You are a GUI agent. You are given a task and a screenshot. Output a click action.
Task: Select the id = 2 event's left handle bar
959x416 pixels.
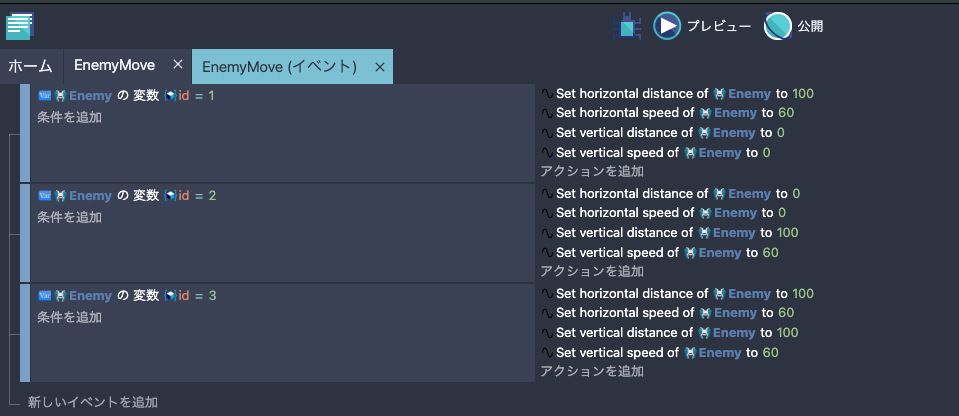pos(25,233)
